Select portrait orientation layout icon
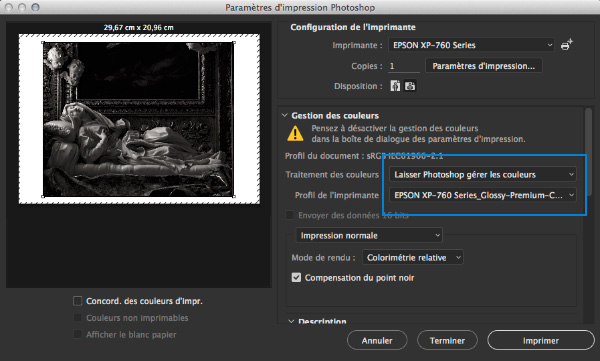The height and width of the screenshot is (361, 600). 395,86
